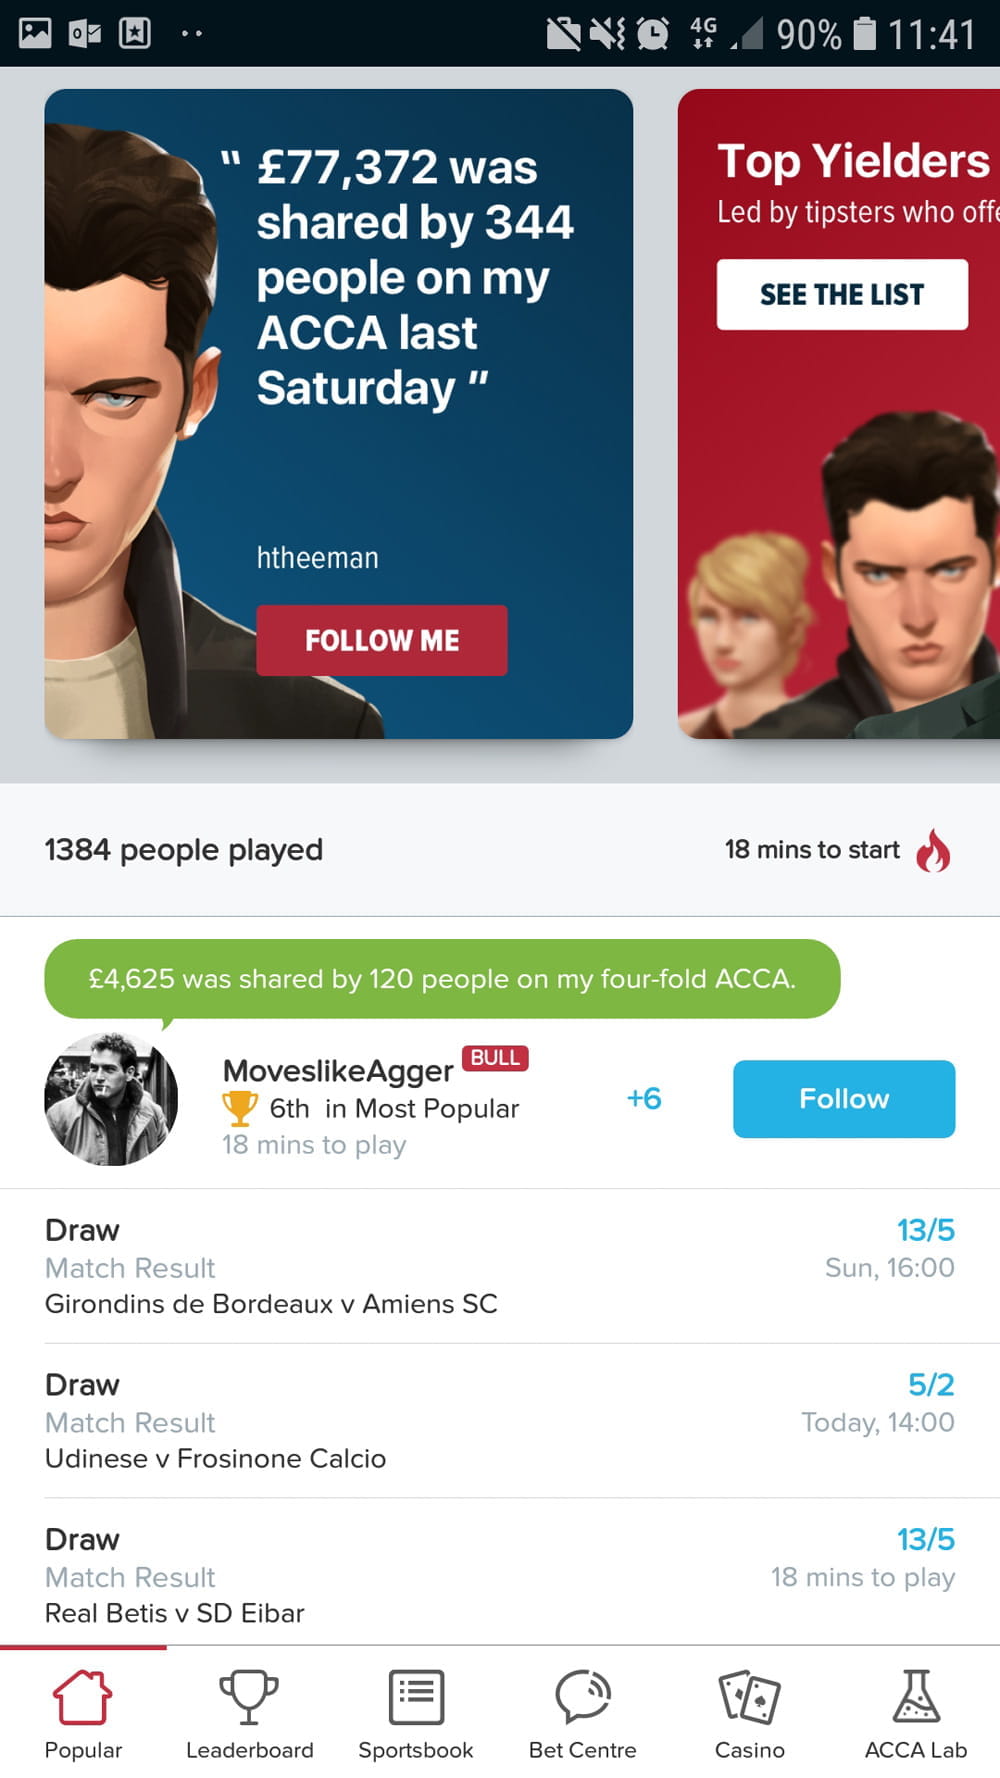This screenshot has width=1000, height=1778.
Task: Tap the green £4,625 shared ACCA bubble
Action: coord(442,978)
